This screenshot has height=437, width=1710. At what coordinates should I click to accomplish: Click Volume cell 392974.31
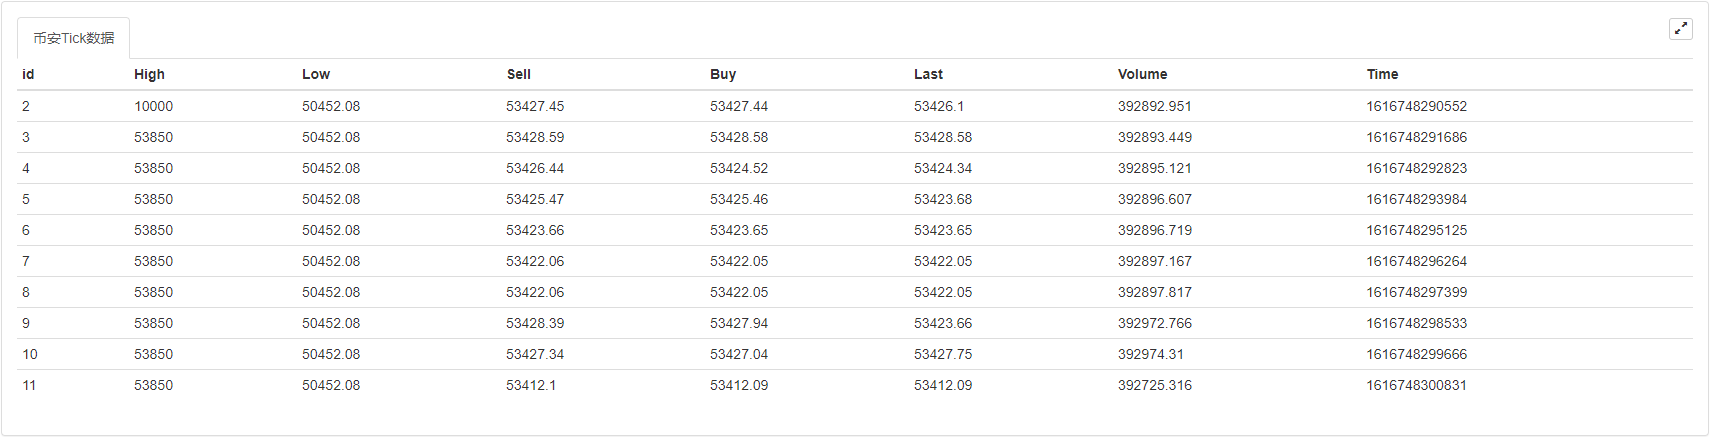tap(1151, 354)
